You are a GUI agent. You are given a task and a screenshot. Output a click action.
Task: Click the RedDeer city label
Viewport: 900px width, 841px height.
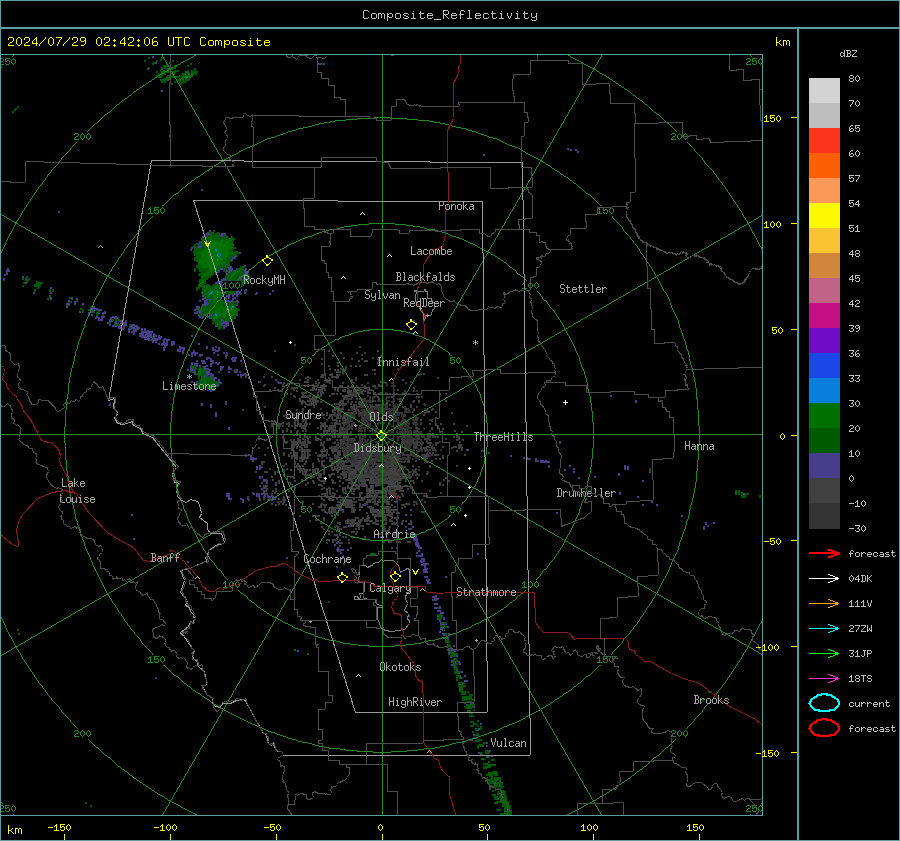424,303
